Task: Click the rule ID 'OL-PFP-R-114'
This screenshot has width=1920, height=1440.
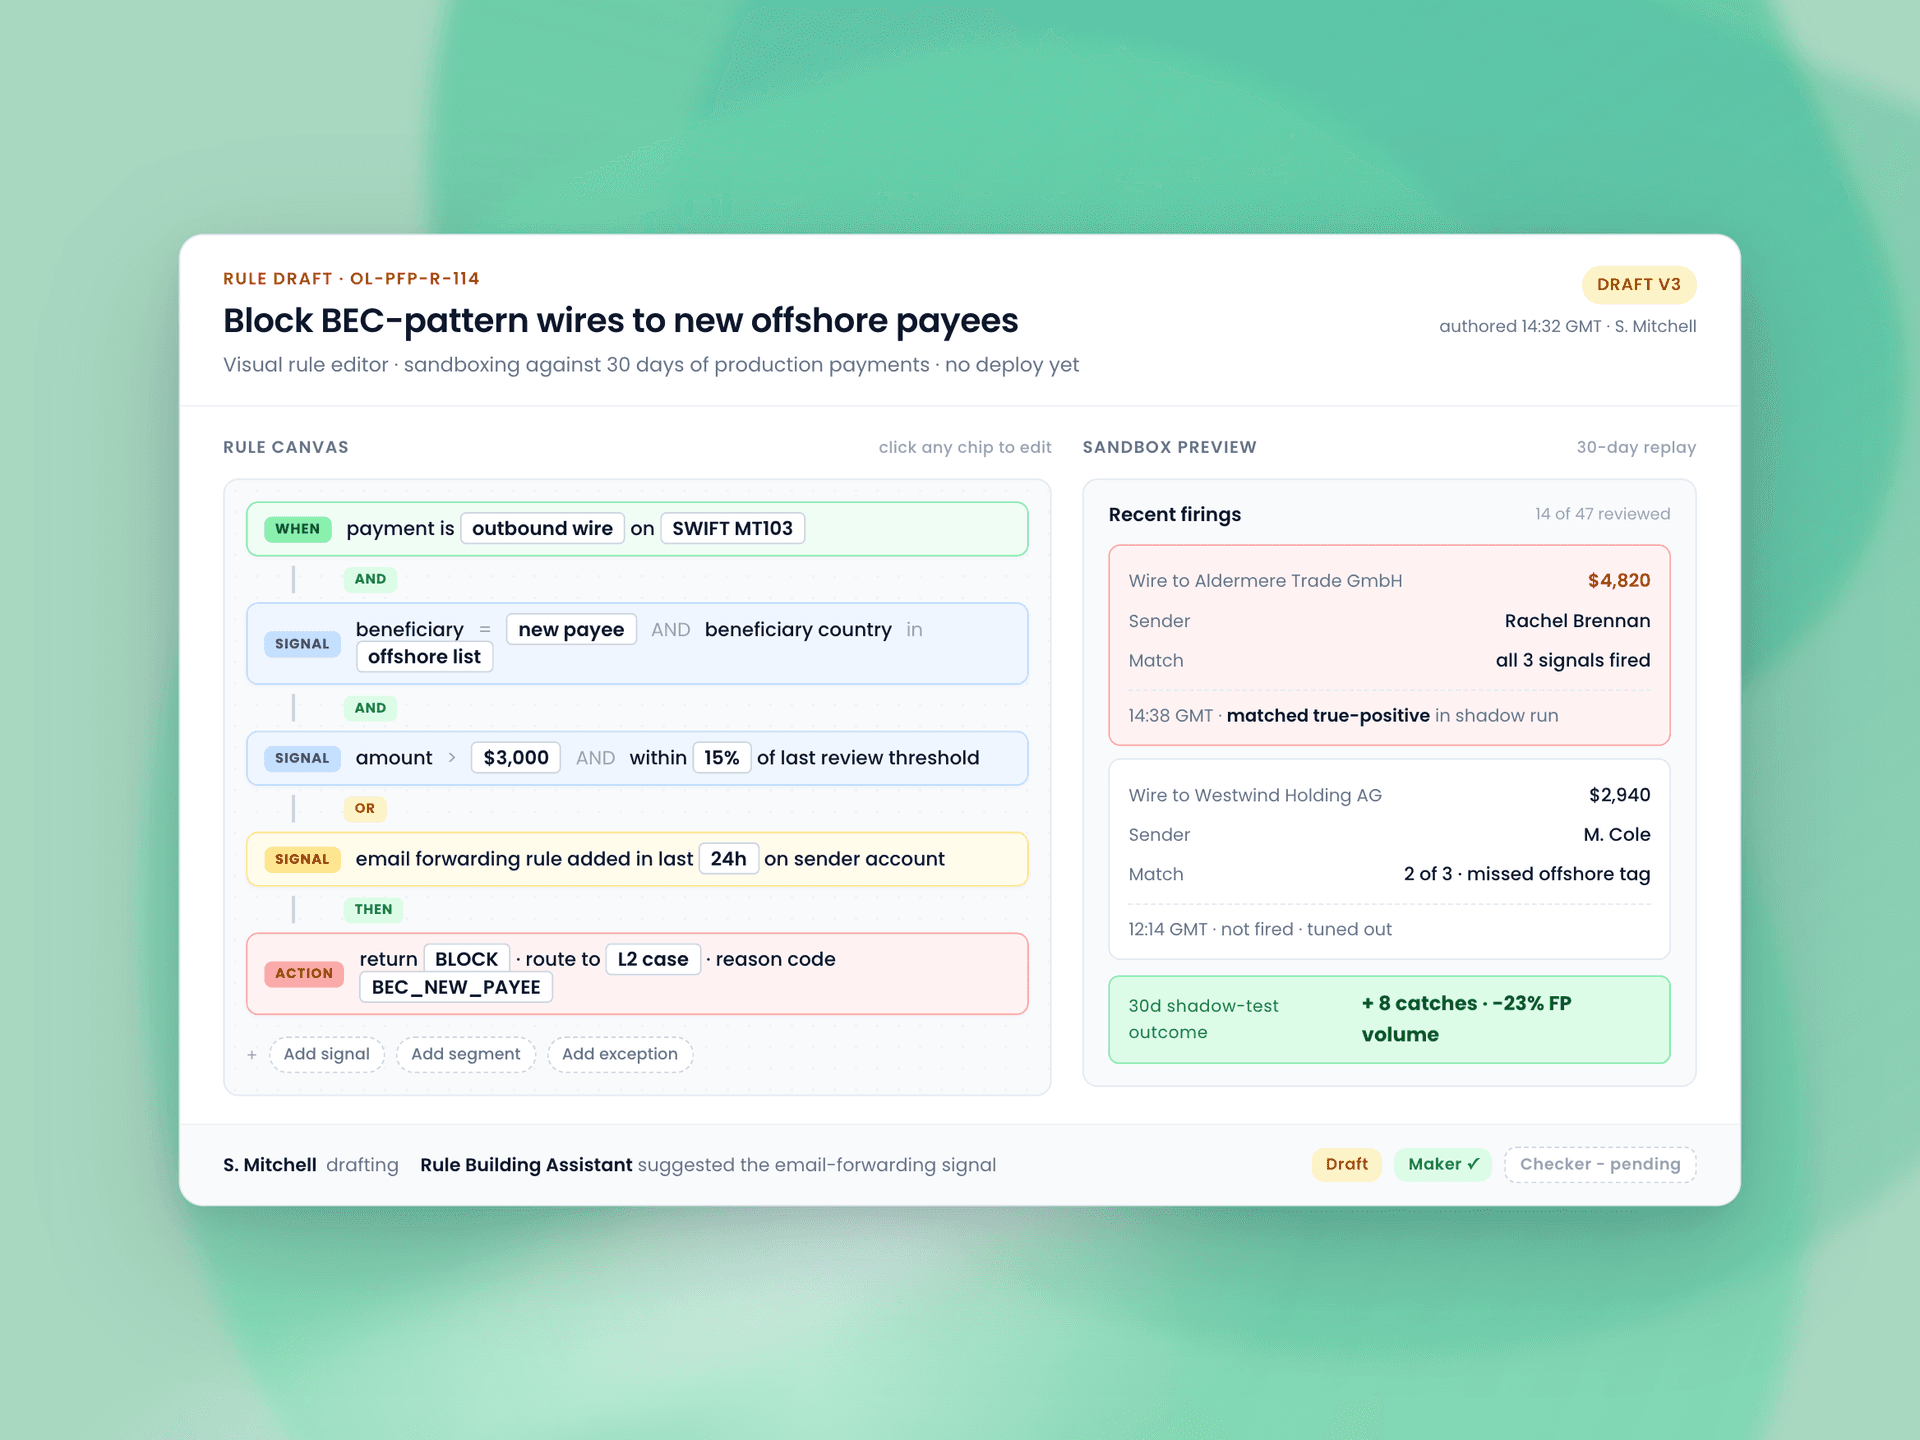Action: tap(415, 279)
